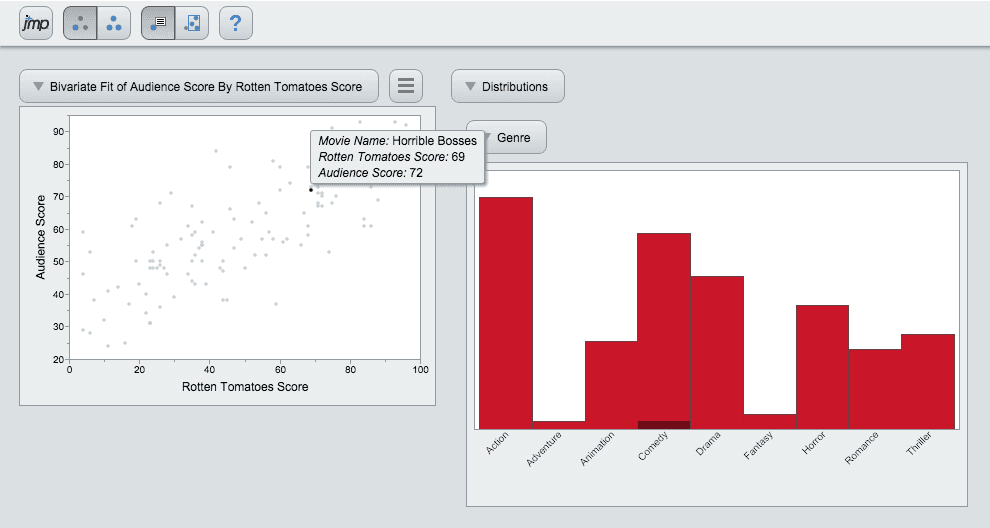Click the 'Comedy' axis label
Screen dimensions: 990x528
(x=653, y=446)
